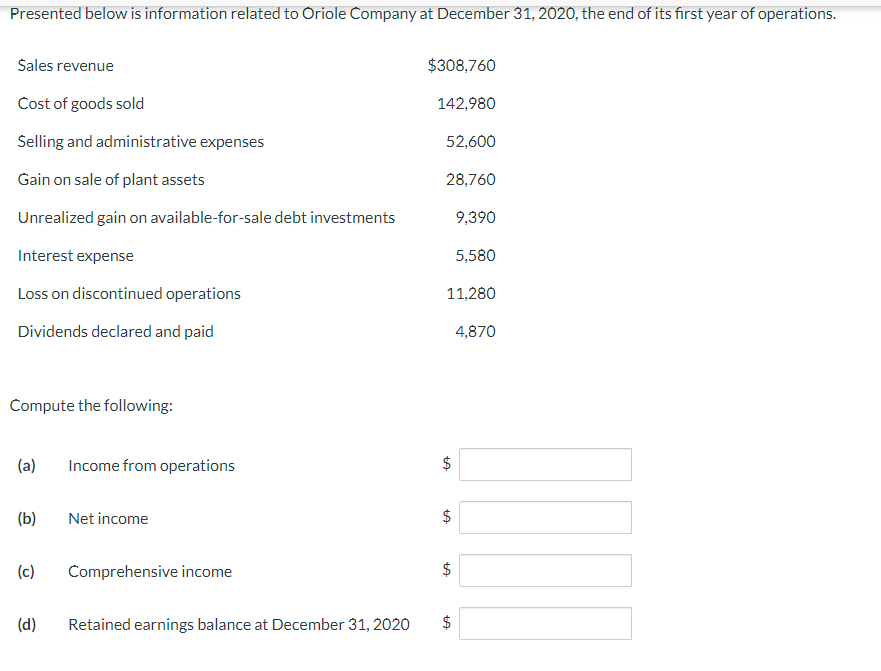The height and width of the screenshot is (671, 881).
Task: Click the dollar sign beside Net income box
Action: point(443,517)
